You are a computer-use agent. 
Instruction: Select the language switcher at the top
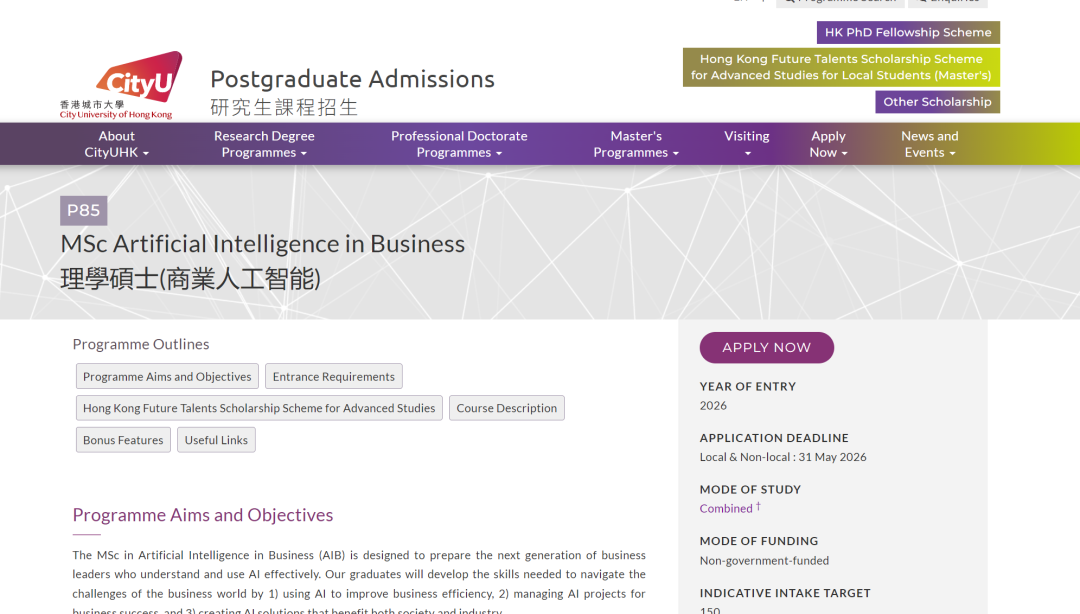[740, 2]
